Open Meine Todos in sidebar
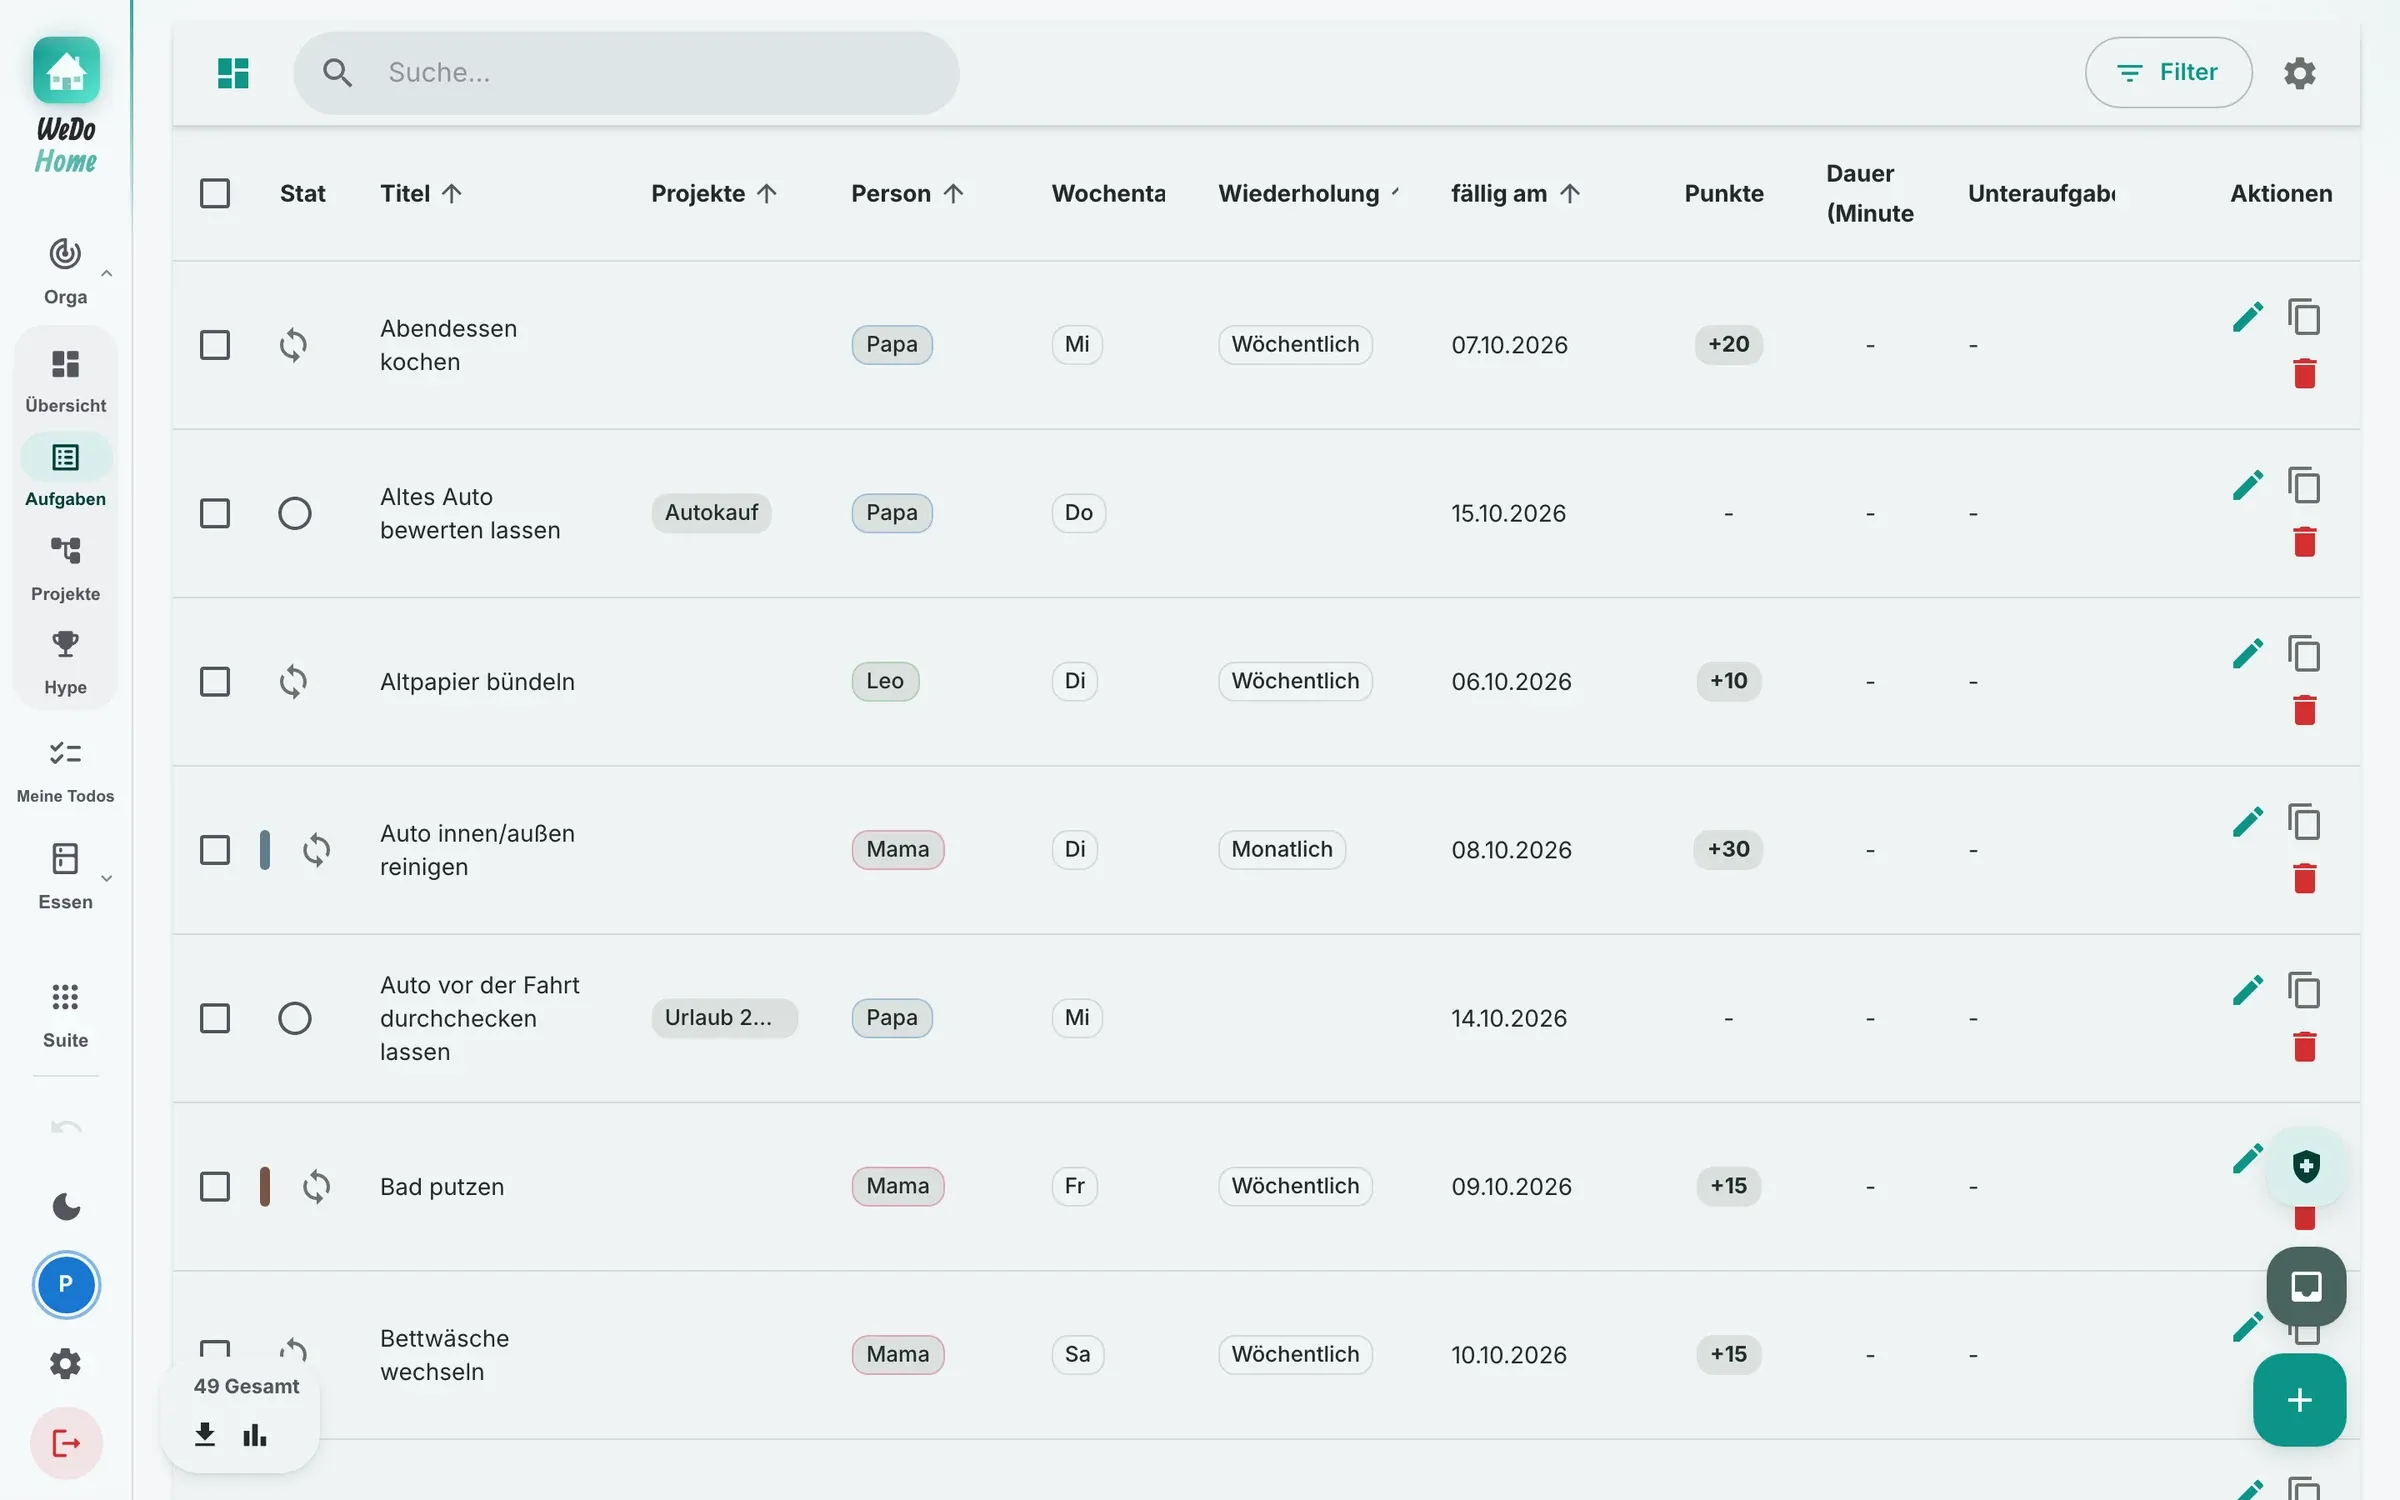 pyautogui.click(x=66, y=771)
